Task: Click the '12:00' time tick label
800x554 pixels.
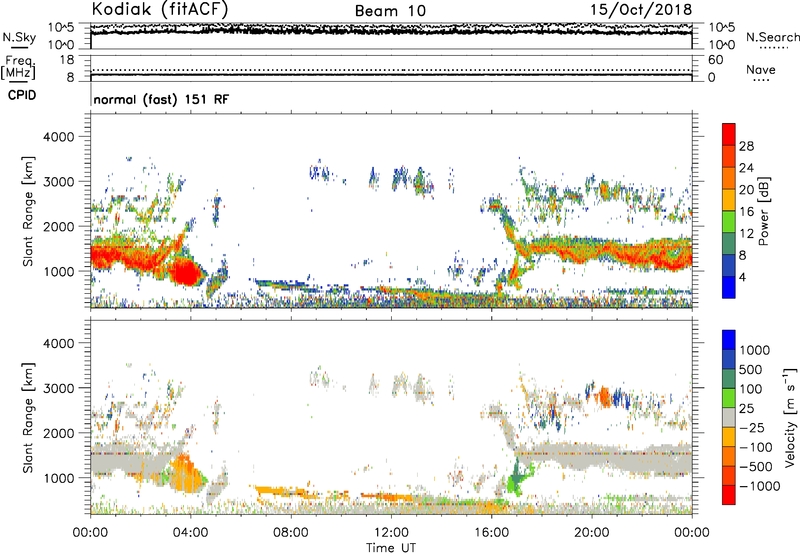Action: (391, 533)
